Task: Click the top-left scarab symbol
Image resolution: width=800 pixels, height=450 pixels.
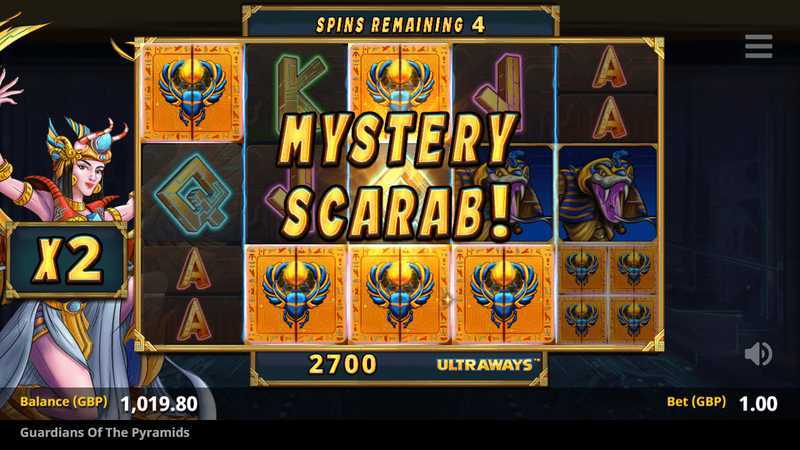Action: pyautogui.click(x=192, y=92)
